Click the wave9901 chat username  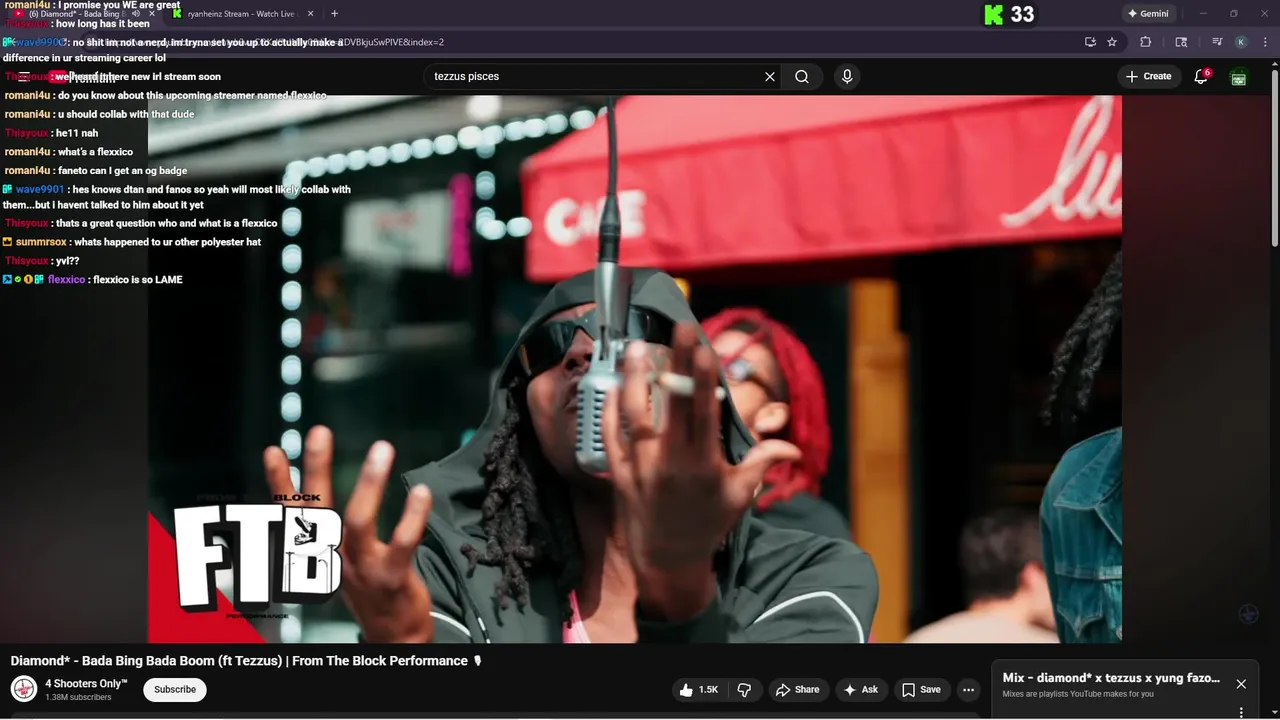tap(40, 189)
